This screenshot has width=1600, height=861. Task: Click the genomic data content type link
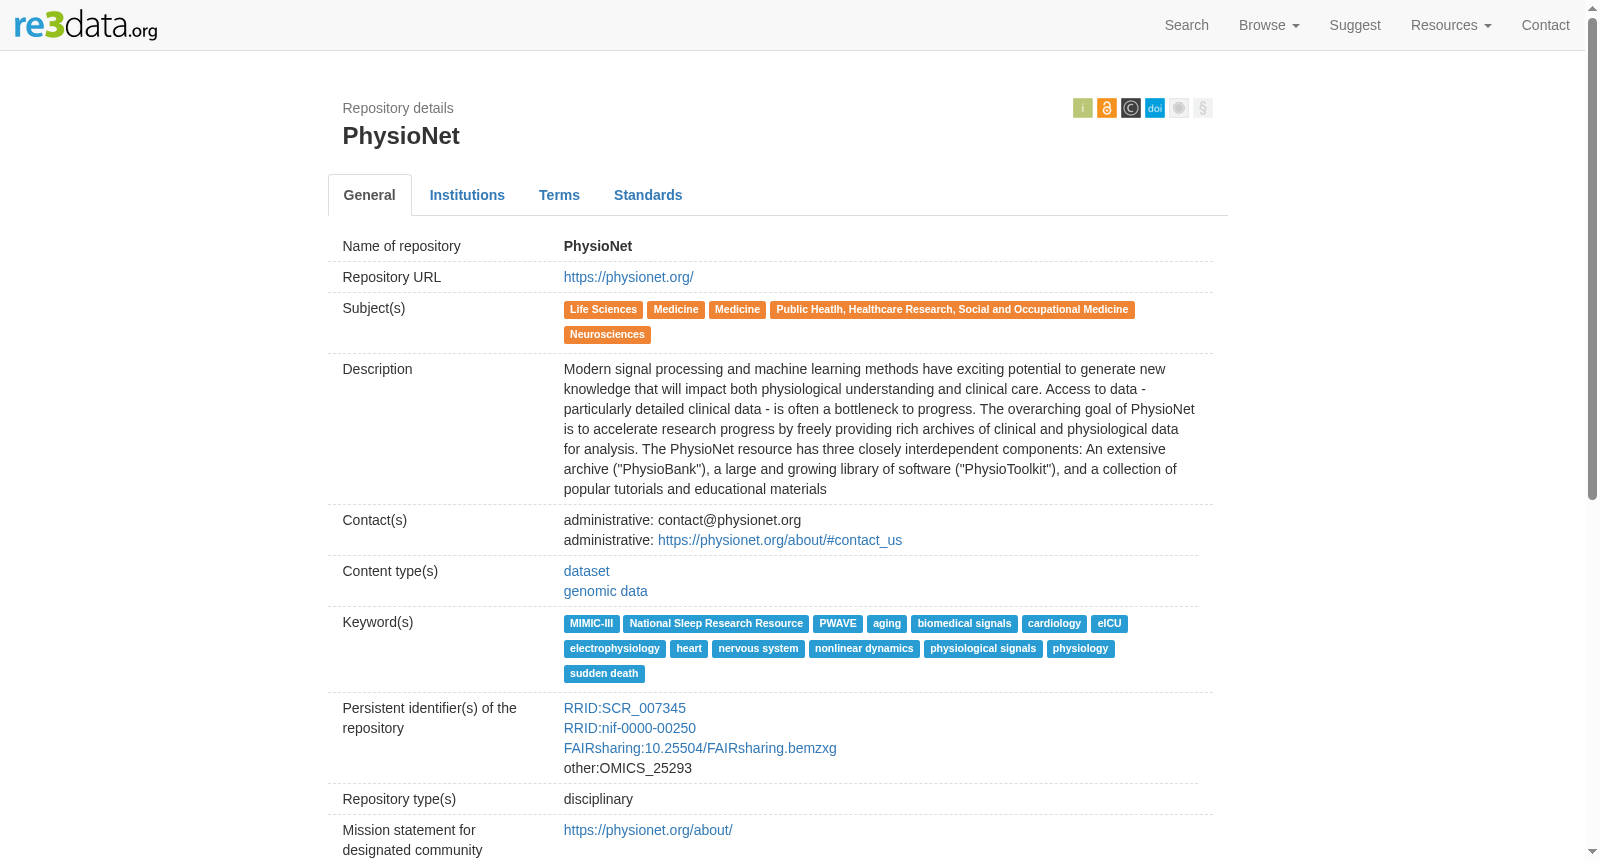point(606,591)
